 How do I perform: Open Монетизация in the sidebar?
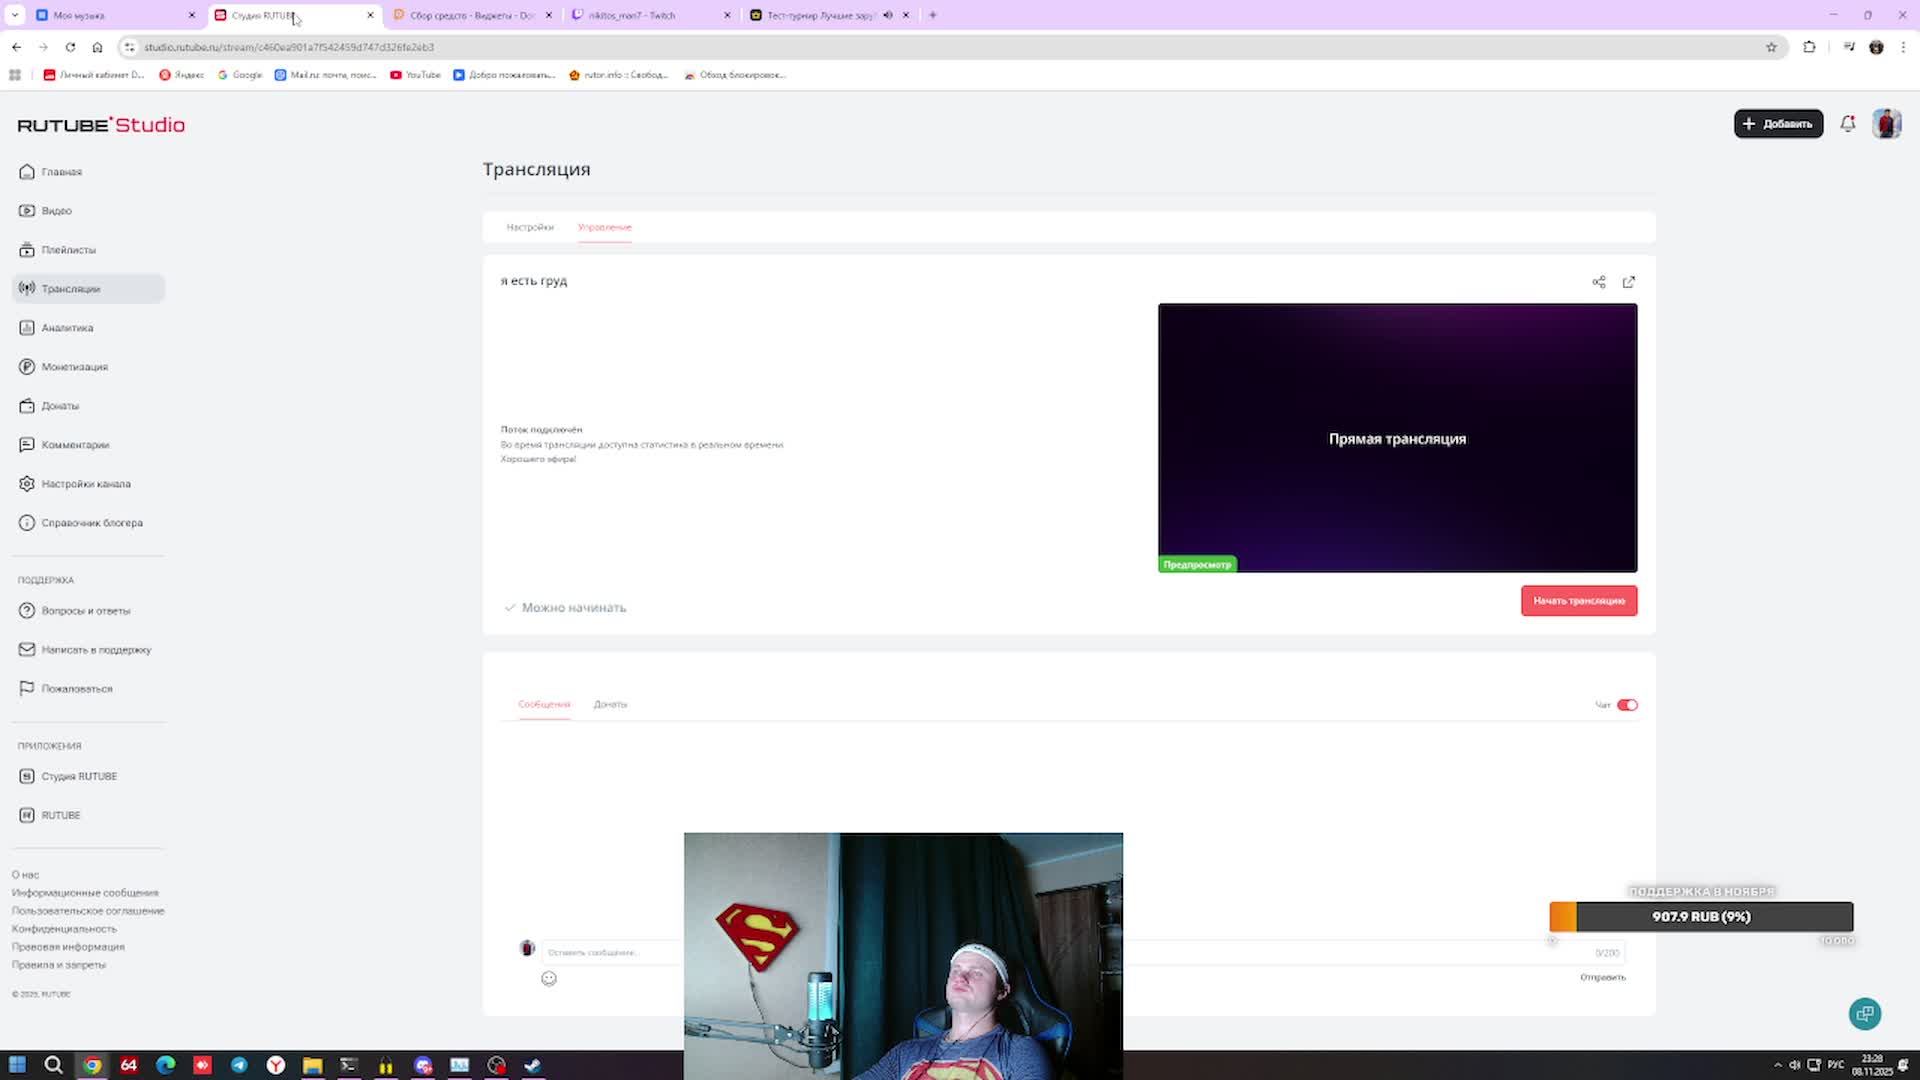point(74,367)
